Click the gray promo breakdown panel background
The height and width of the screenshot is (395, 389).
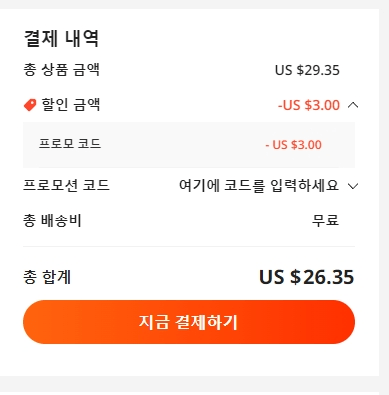click(x=189, y=158)
